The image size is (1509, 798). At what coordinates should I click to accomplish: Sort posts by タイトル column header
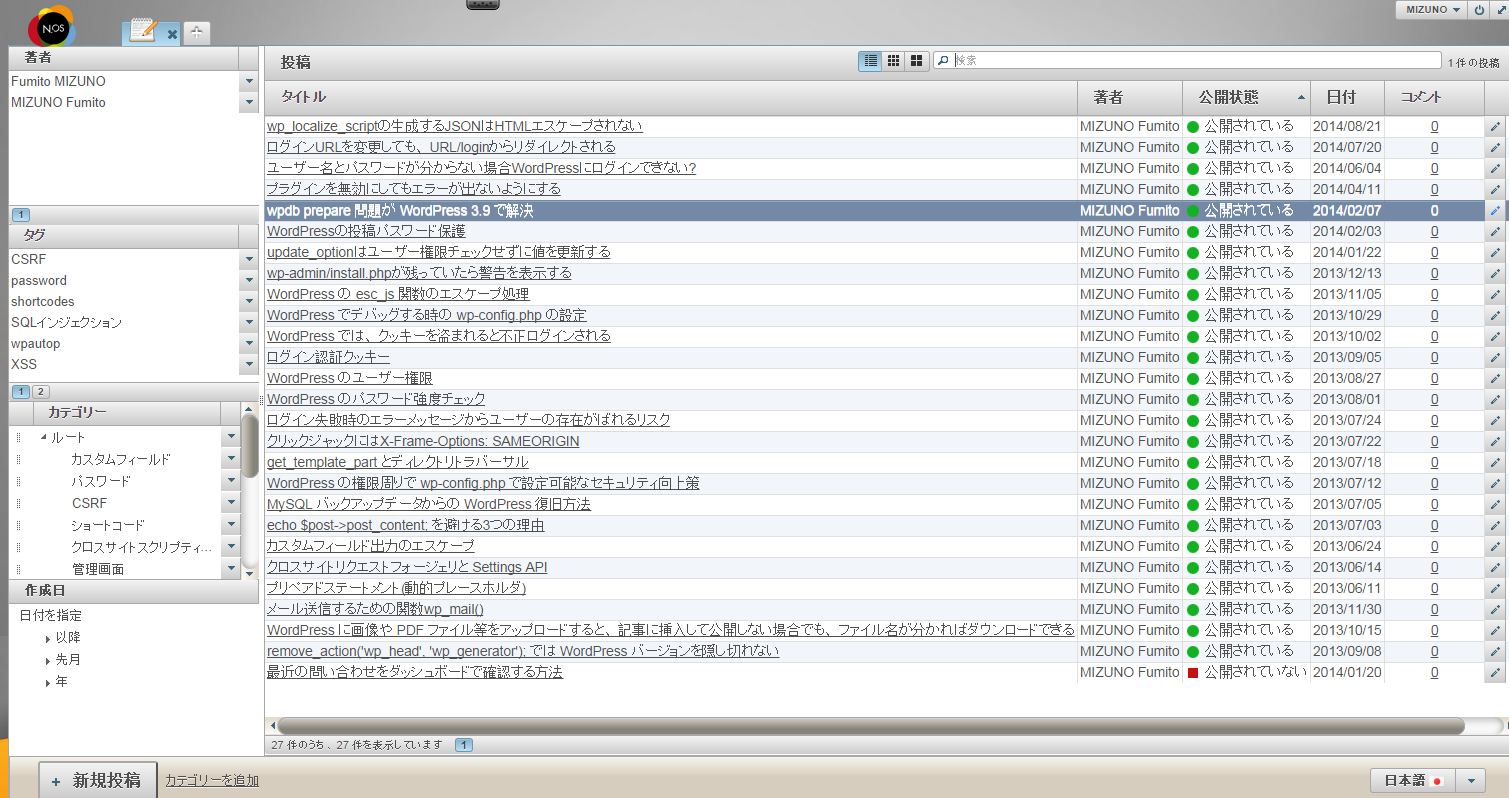click(x=671, y=97)
